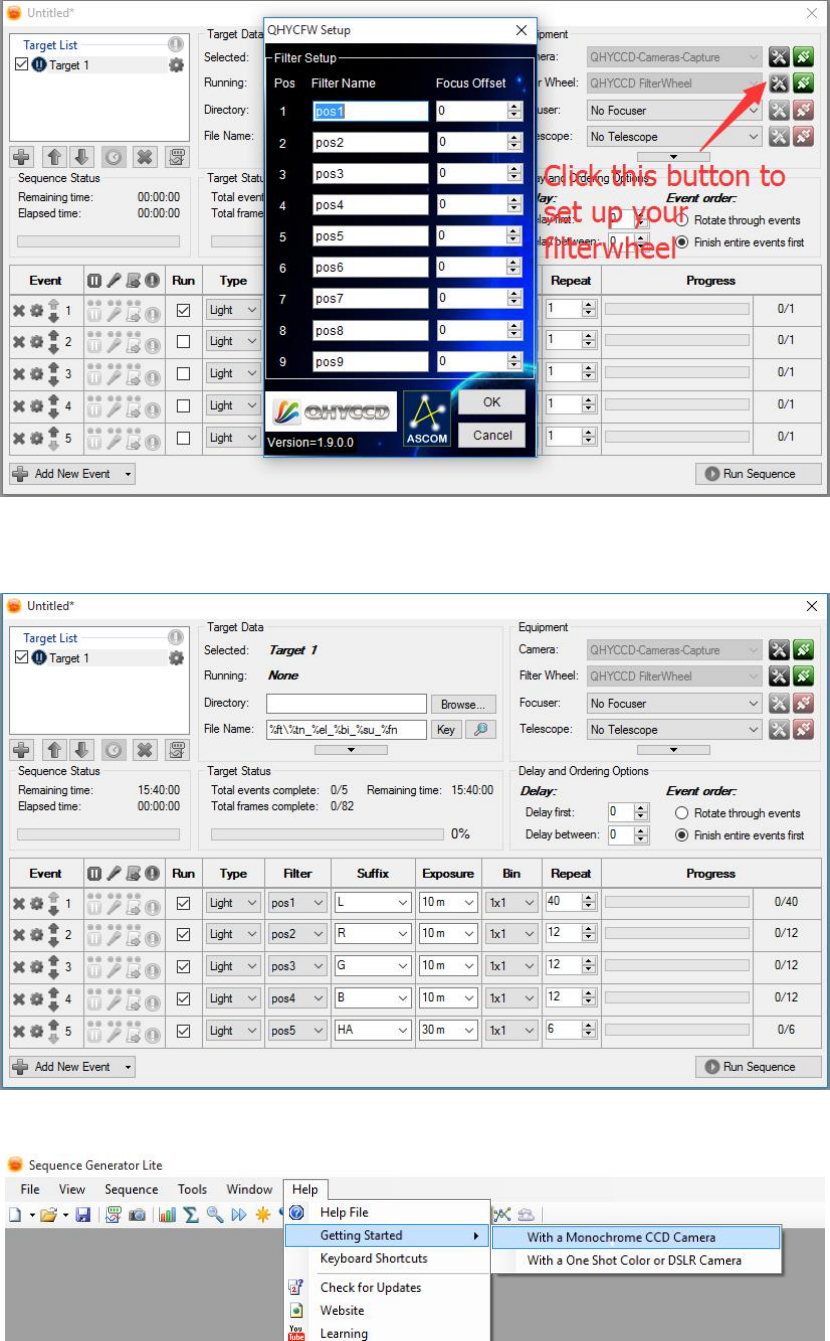This screenshot has height=1341, width=830.
Task: Click Directory input field in lower window
Action: (x=346, y=704)
